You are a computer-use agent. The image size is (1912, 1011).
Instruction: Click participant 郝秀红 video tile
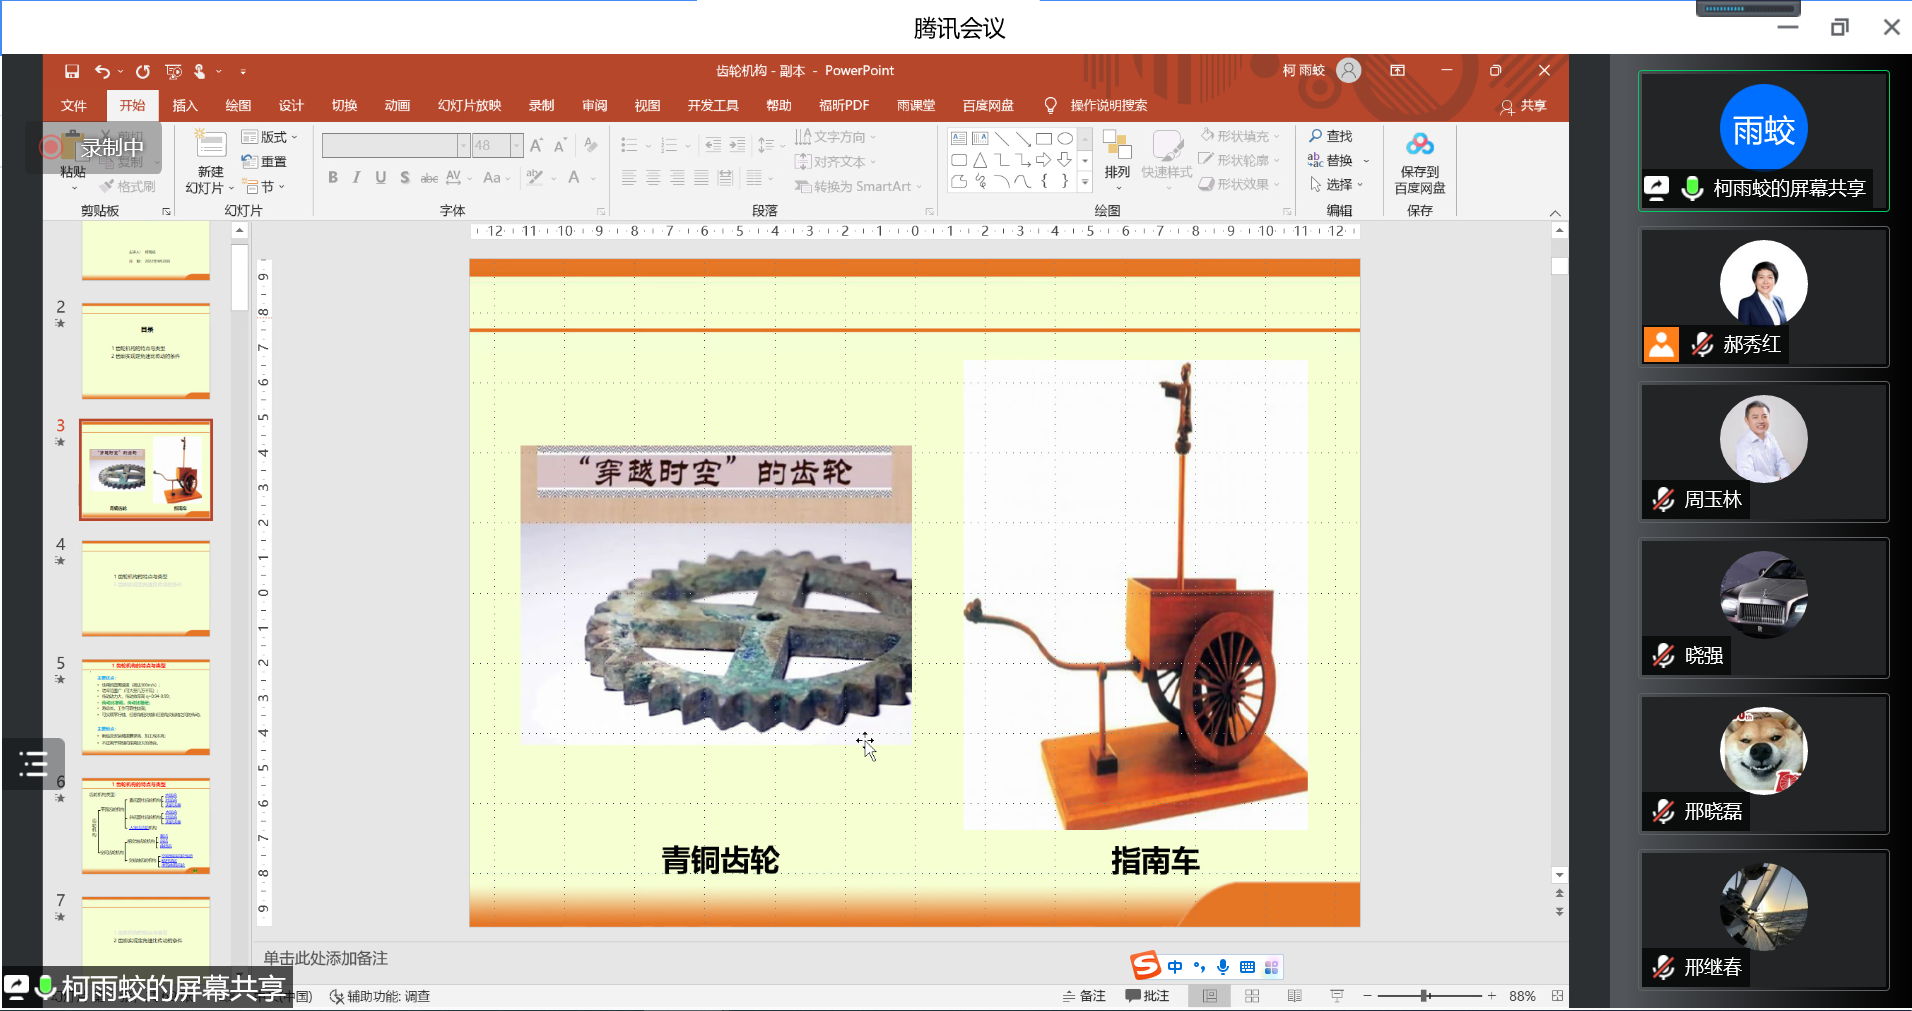(1764, 297)
